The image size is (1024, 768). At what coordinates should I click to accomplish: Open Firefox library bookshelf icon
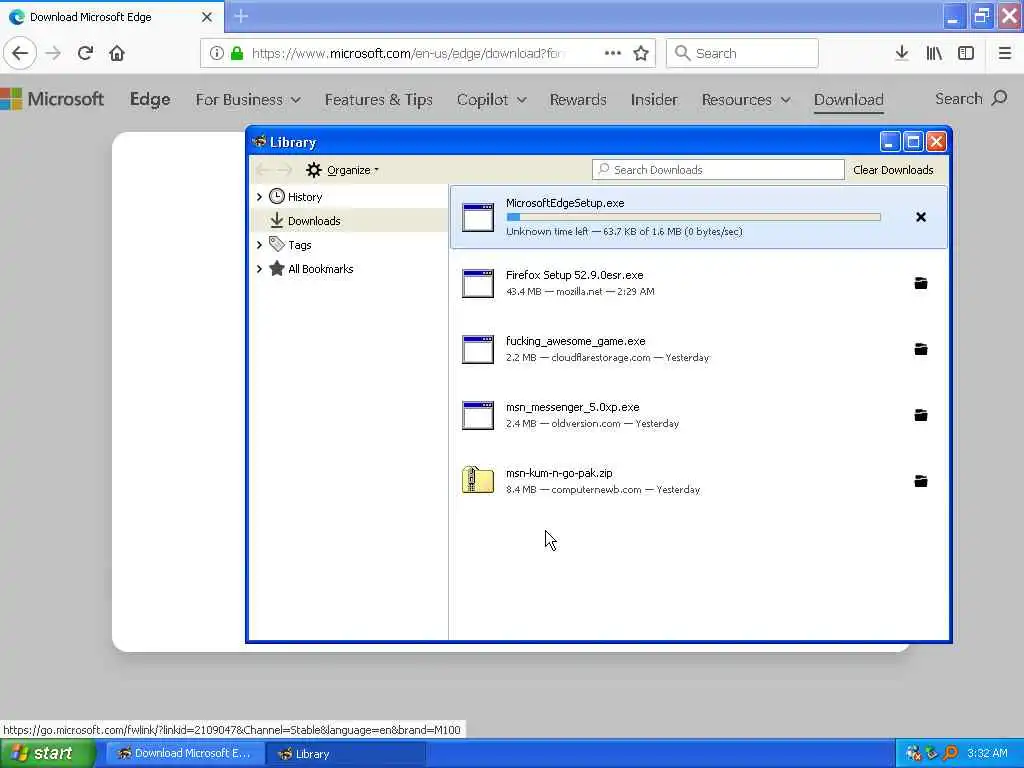pos(934,53)
